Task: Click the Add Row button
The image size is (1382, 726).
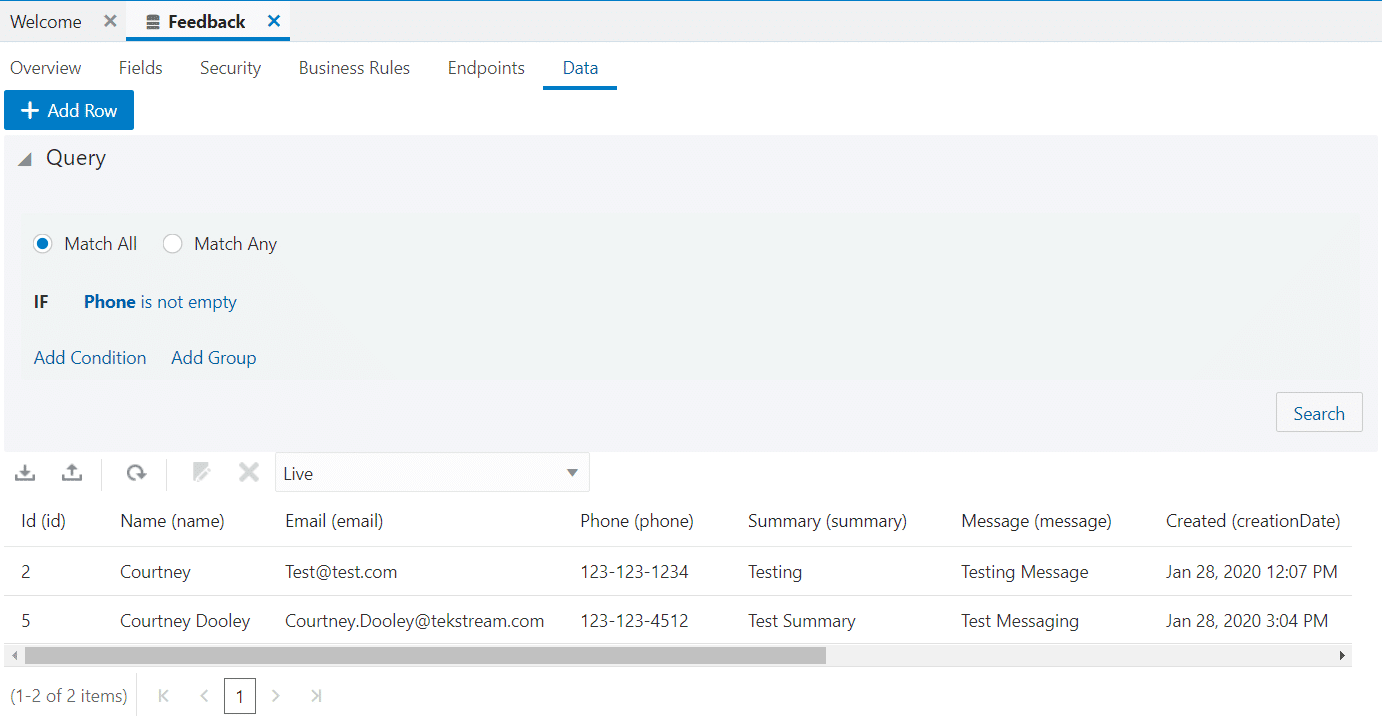Action: pos(69,110)
